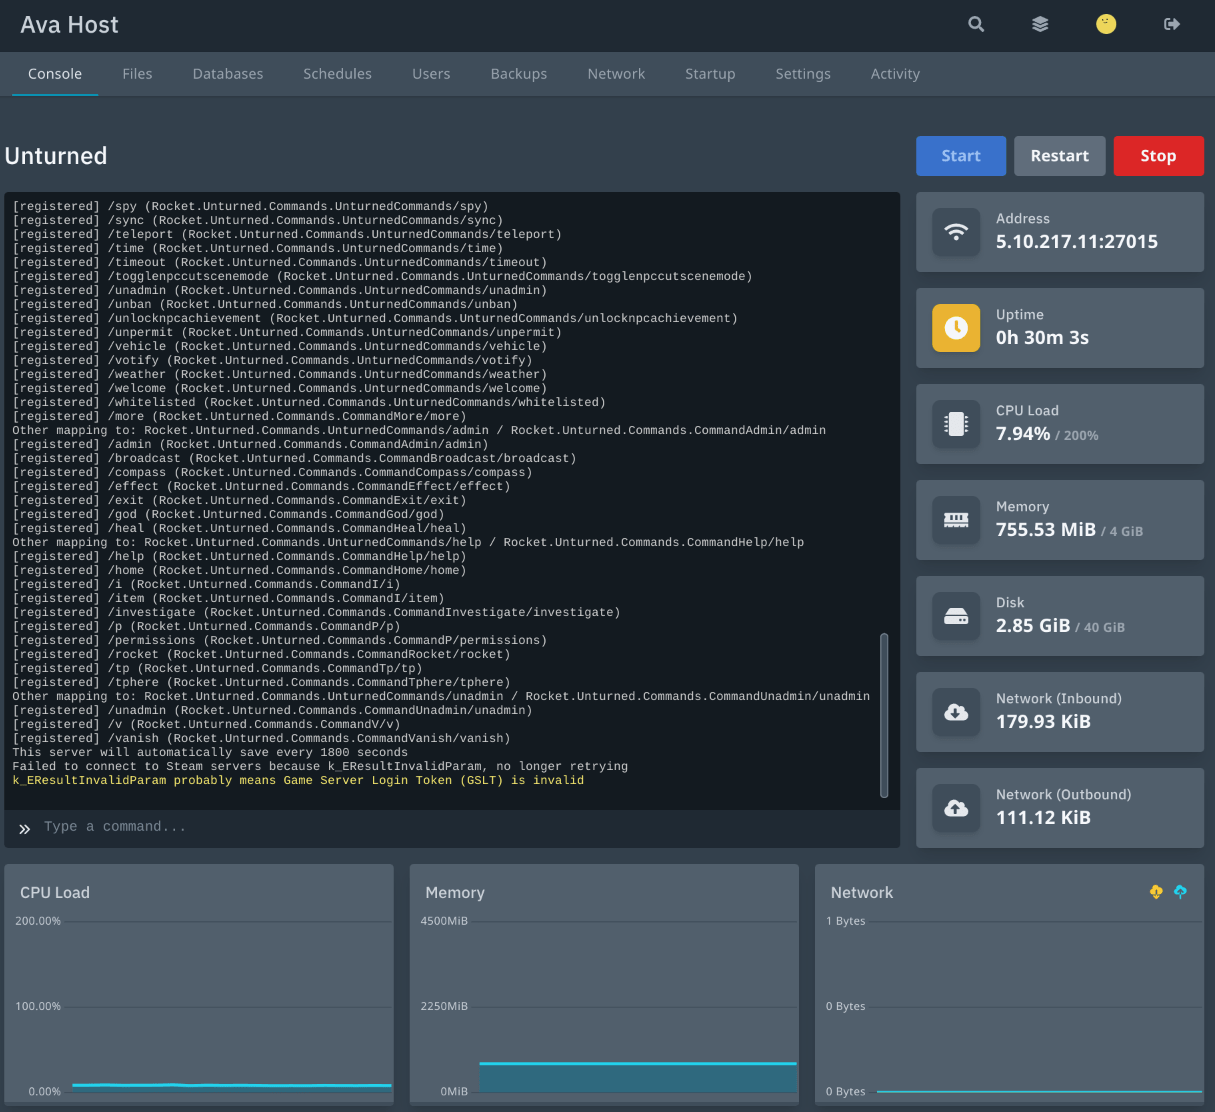Click the Restart server button
The width and height of the screenshot is (1215, 1112).
tap(1060, 156)
